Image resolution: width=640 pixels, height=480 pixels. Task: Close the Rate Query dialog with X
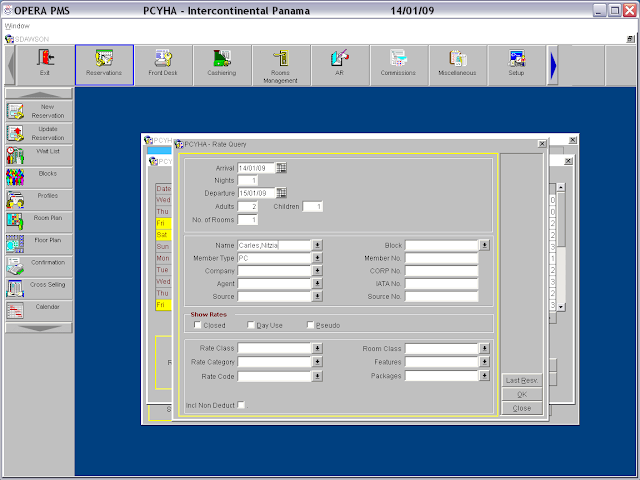coord(542,144)
